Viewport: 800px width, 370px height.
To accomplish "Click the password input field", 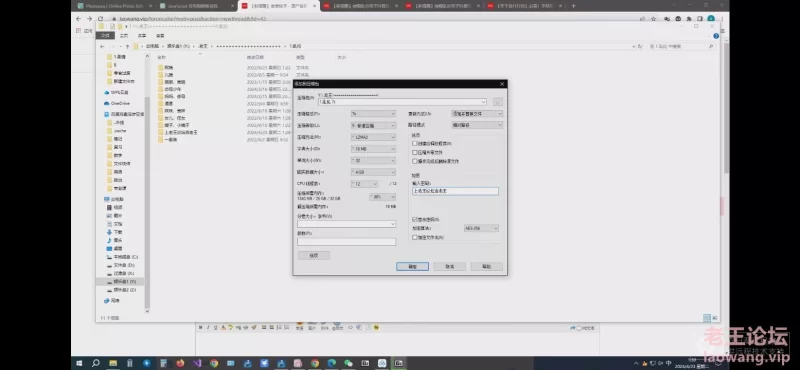I will pyautogui.click(x=455, y=191).
